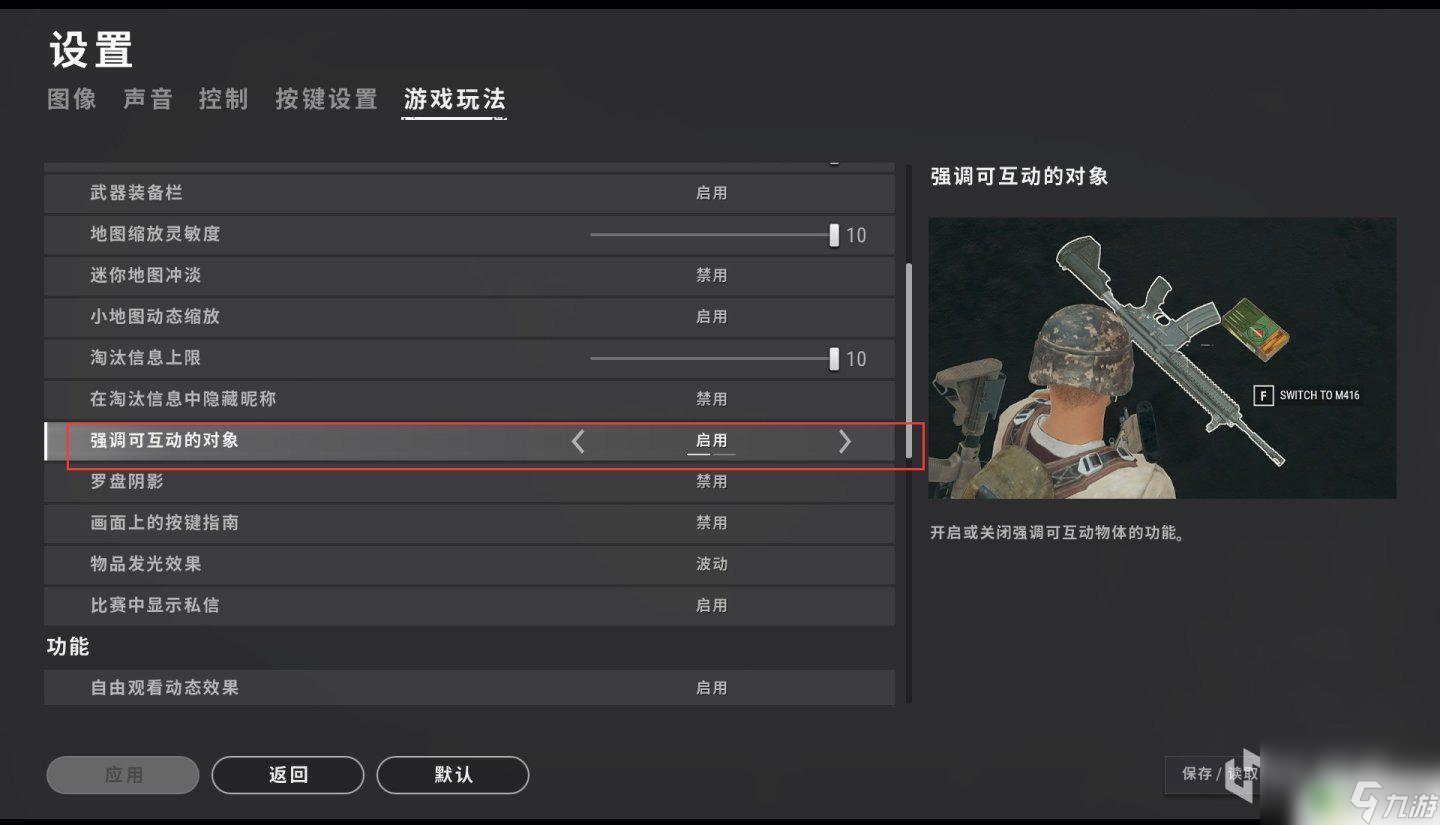Select the 在淘汰信息中隐藏昵称 row label
This screenshot has height=825, width=1440.
(x=183, y=399)
